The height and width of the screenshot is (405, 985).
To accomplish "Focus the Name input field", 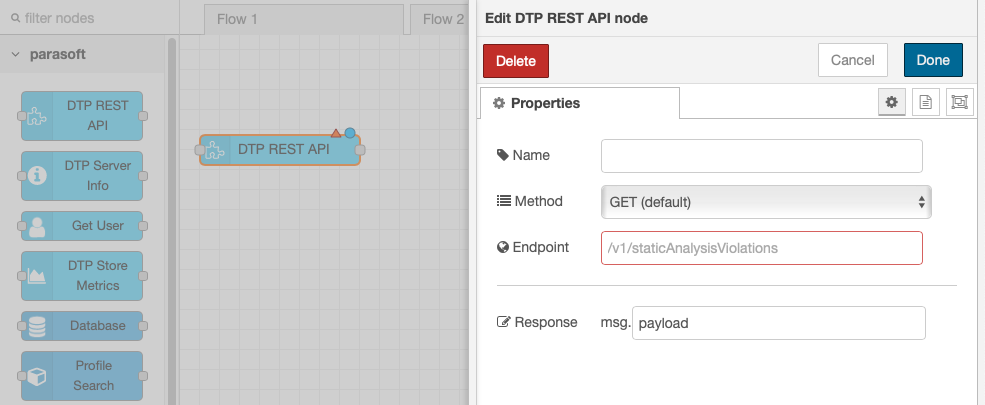I will pos(761,156).
